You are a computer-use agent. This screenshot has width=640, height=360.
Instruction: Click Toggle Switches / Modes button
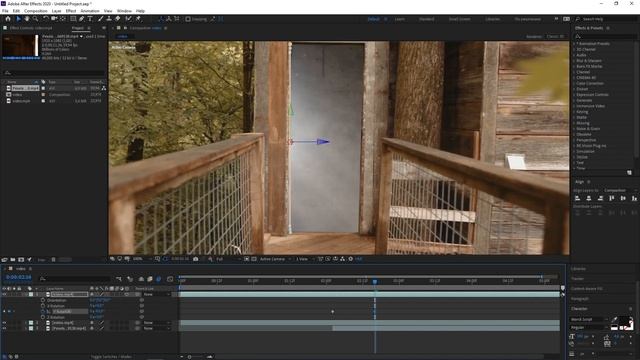click(x=111, y=357)
